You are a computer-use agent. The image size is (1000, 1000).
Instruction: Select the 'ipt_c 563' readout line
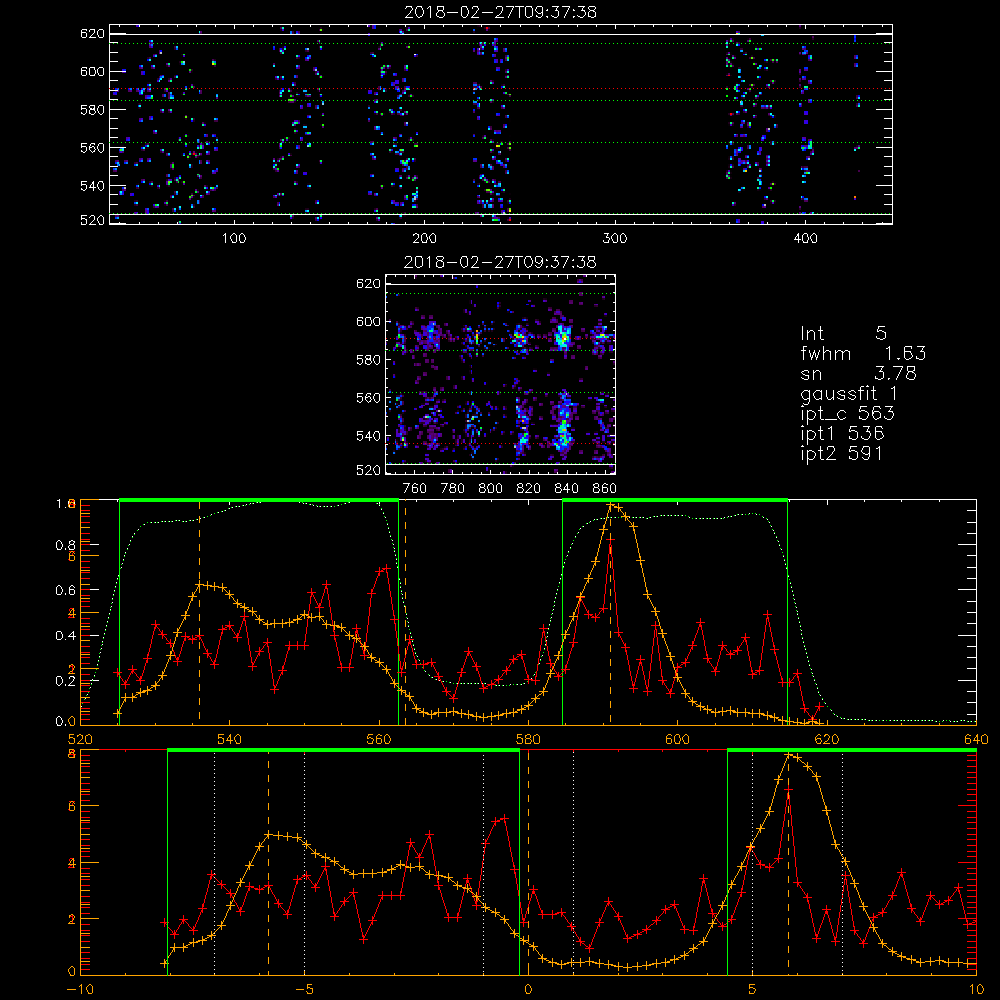[x=848, y=414]
